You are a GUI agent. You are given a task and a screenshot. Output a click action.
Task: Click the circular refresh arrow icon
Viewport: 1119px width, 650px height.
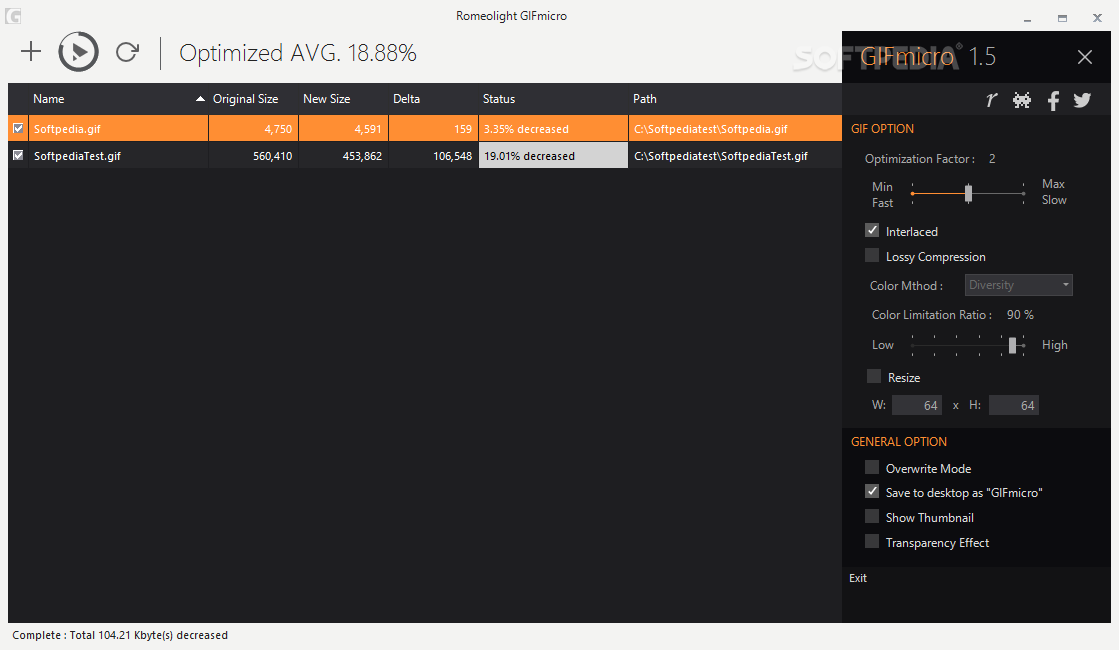[127, 51]
